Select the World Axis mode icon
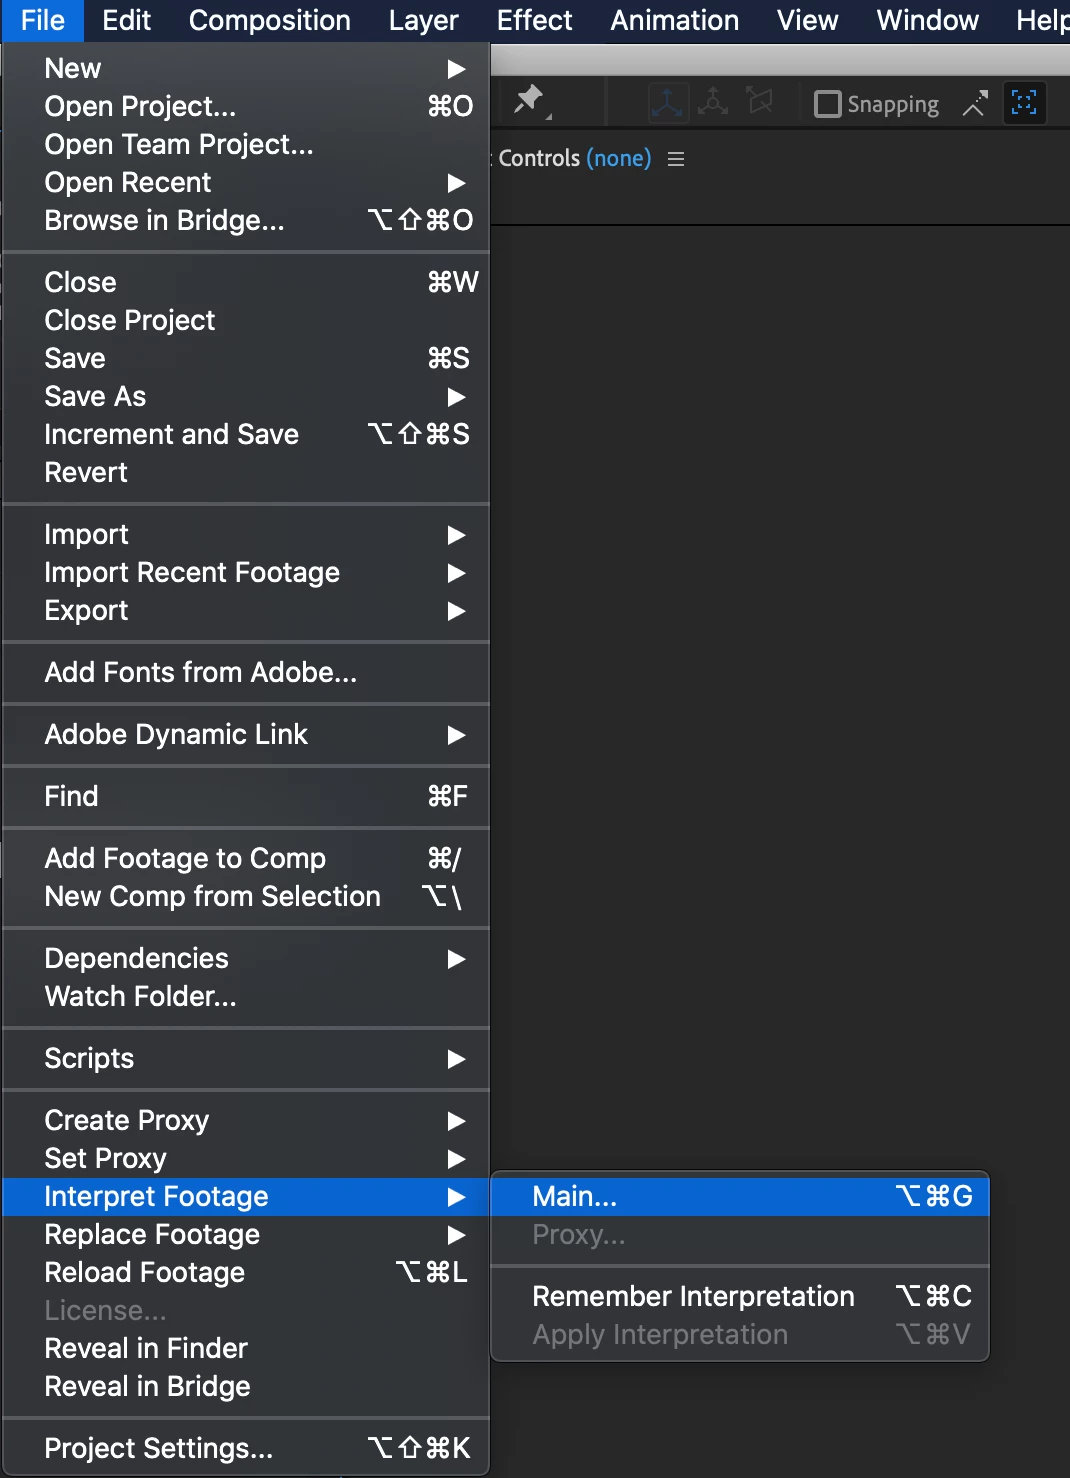 pyautogui.click(x=713, y=102)
